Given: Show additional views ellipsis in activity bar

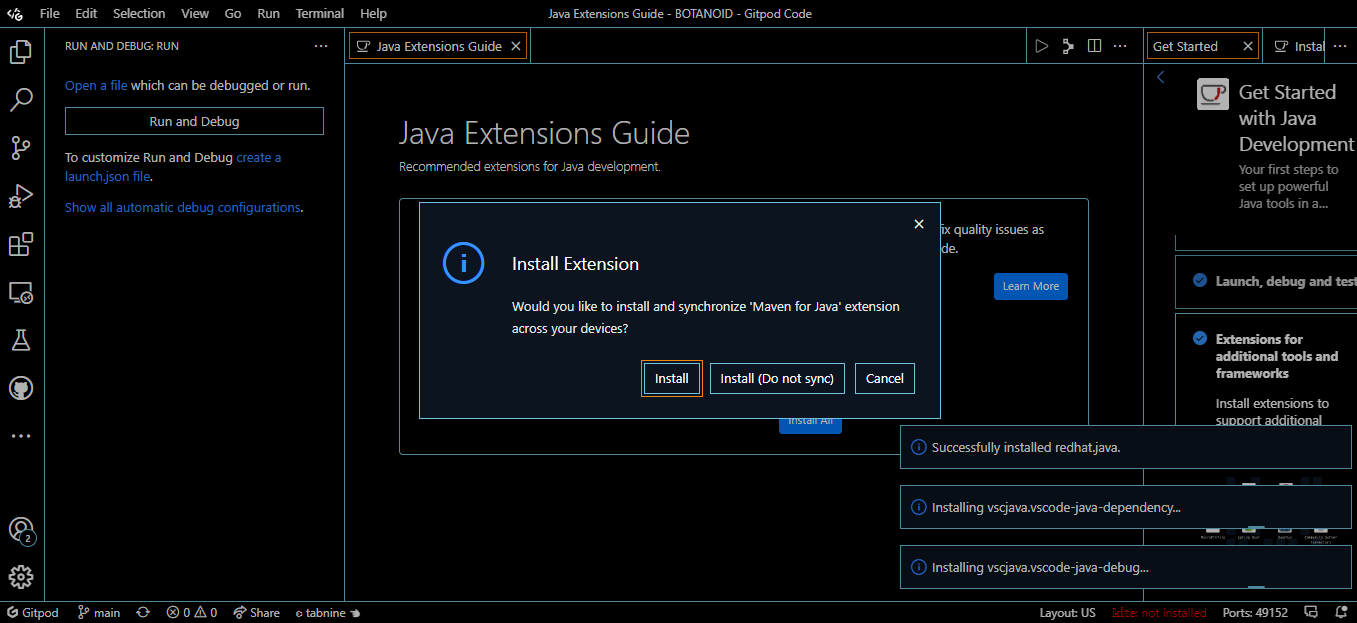Looking at the screenshot, I should click(x=21, y=436).
